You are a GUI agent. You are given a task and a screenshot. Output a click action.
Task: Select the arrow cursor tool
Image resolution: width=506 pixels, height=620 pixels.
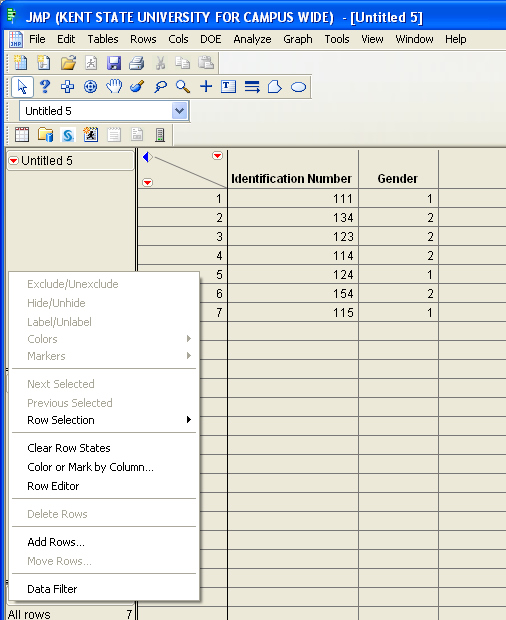tap(22, 87)
